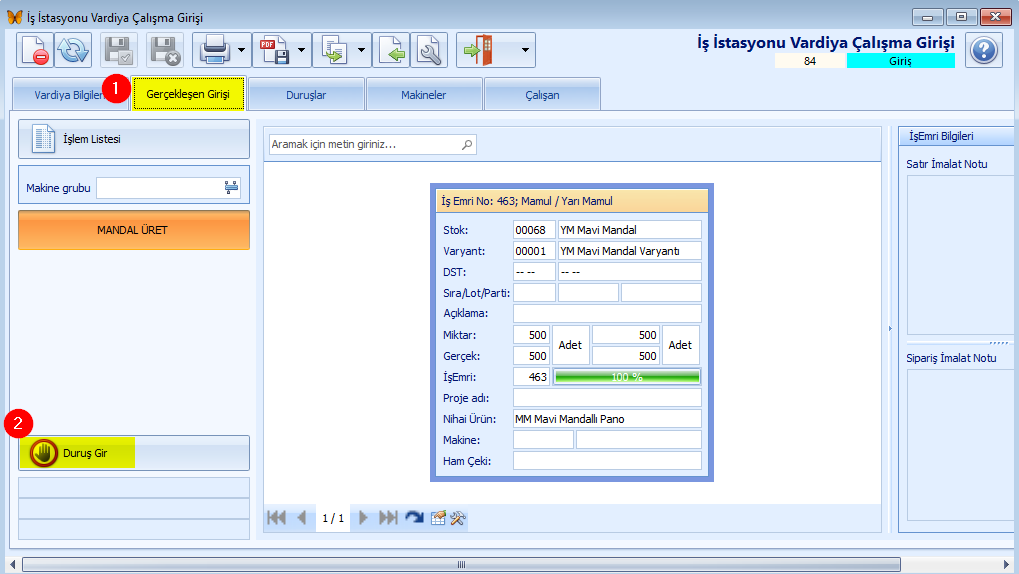Click the wrench document settings icon
This screenshot has height=574, width=1019.
(429, 50)
